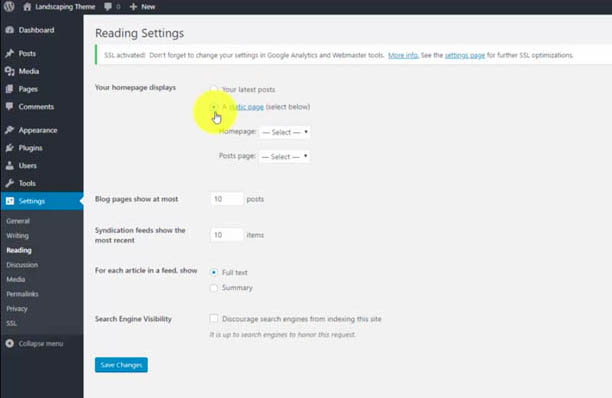The image size is (612, 398).
Task: Click the Media library icon in sidebar
Action: 10,71
